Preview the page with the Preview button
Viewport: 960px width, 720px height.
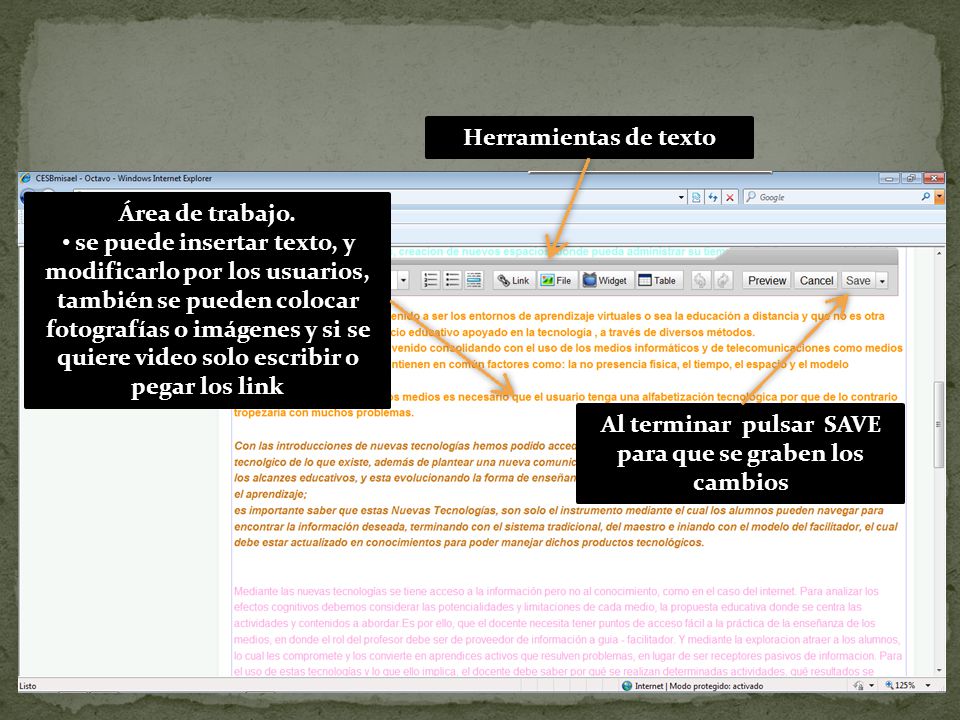click(x=767, y=280)
